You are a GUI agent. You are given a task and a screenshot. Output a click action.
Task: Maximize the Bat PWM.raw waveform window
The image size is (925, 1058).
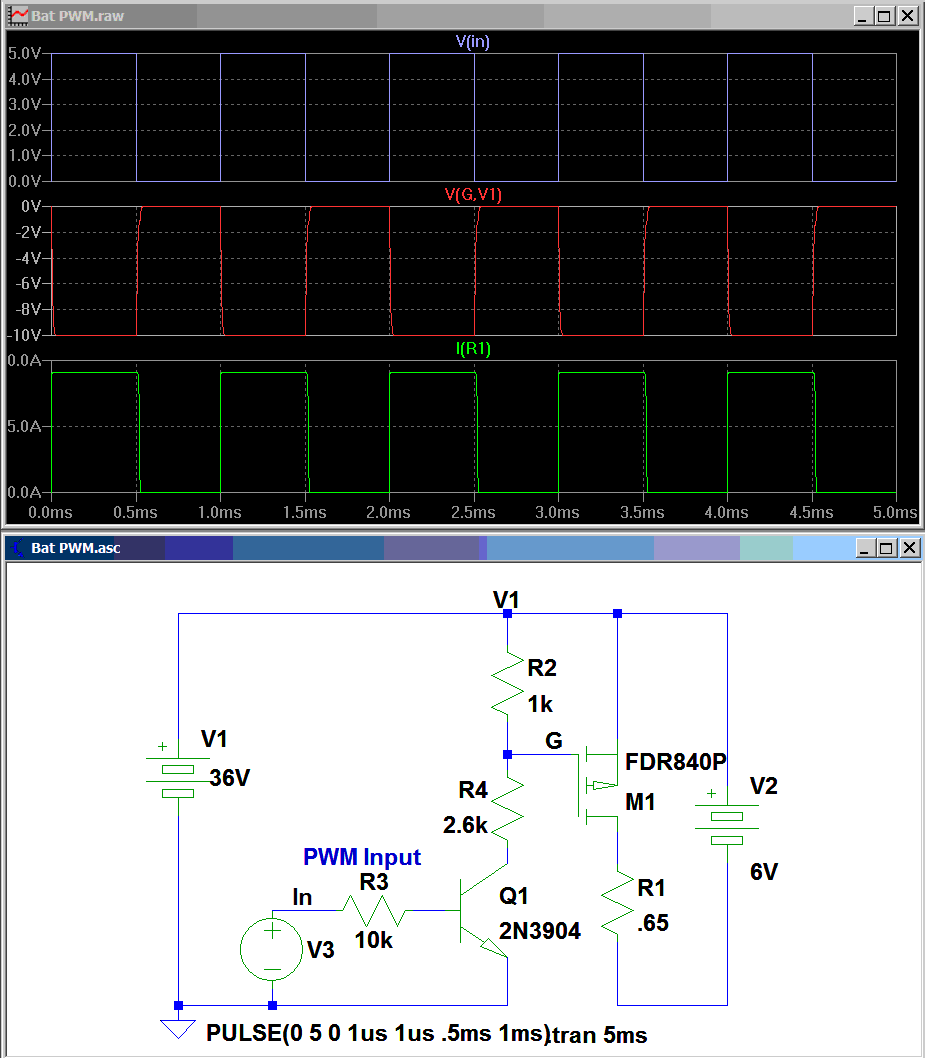pyautogui.click(x=884, y=16)
